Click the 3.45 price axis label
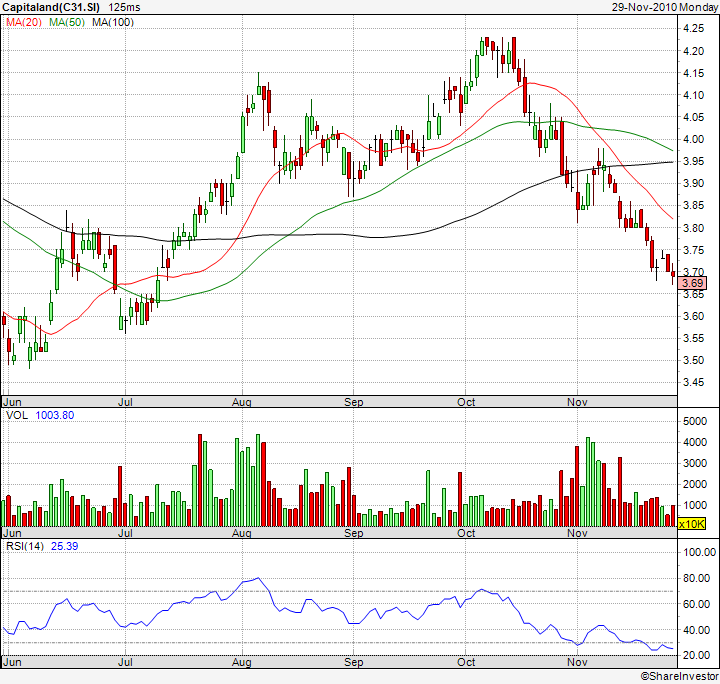Screen dimensions: 720x684 (693, 382)
